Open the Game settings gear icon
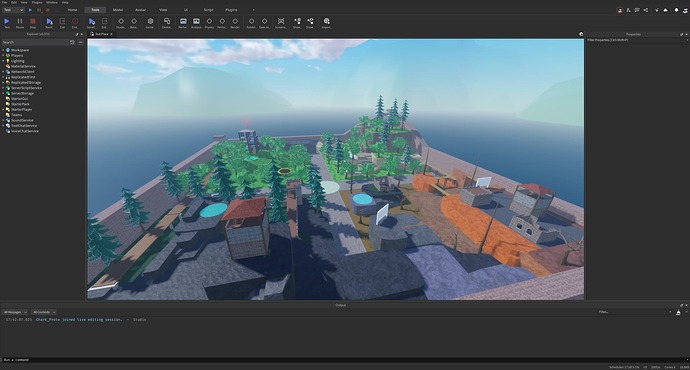Viewport: 690px width, 370px height. pyautogui.click(x=150, y=23)
